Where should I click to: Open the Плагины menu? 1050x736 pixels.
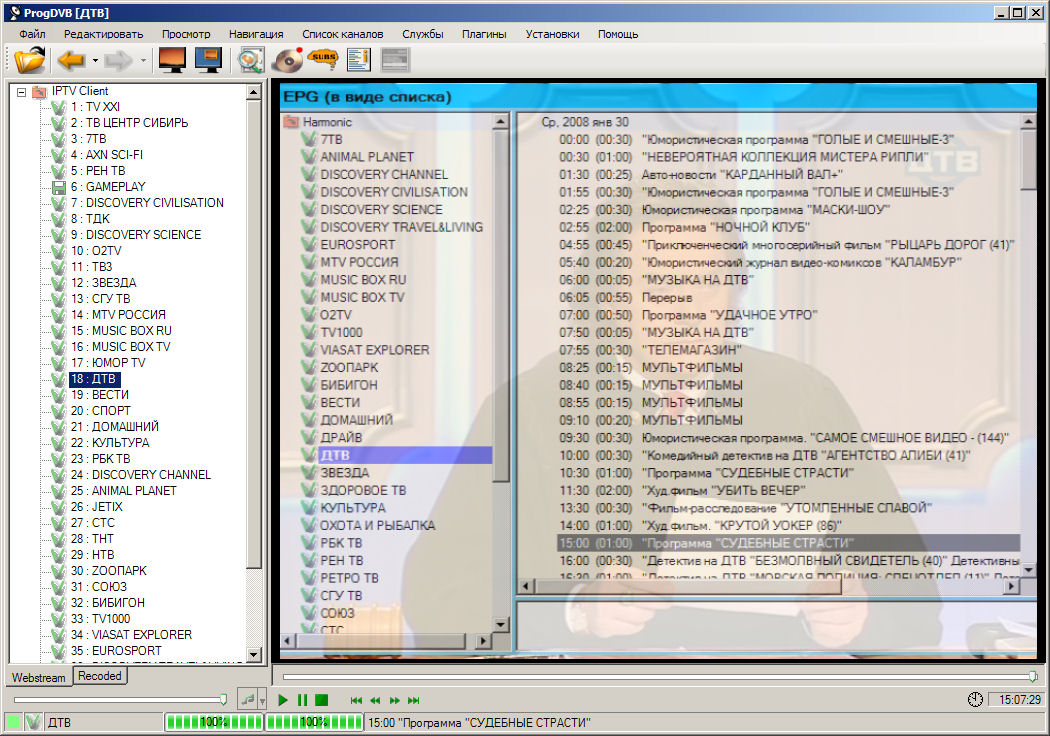click(x=484, y=34)
